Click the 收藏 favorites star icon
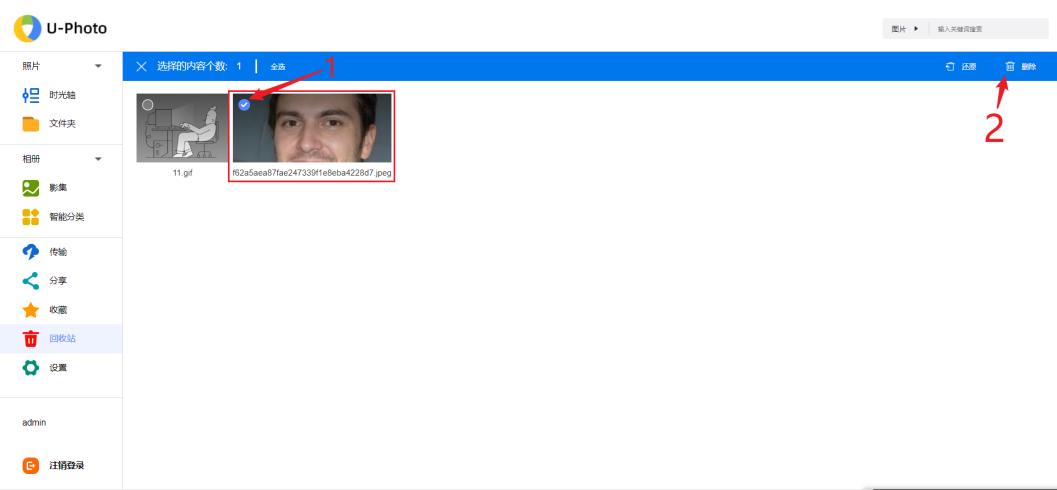The width and height of the screenshot is (1057, 490). coord(31,310)
